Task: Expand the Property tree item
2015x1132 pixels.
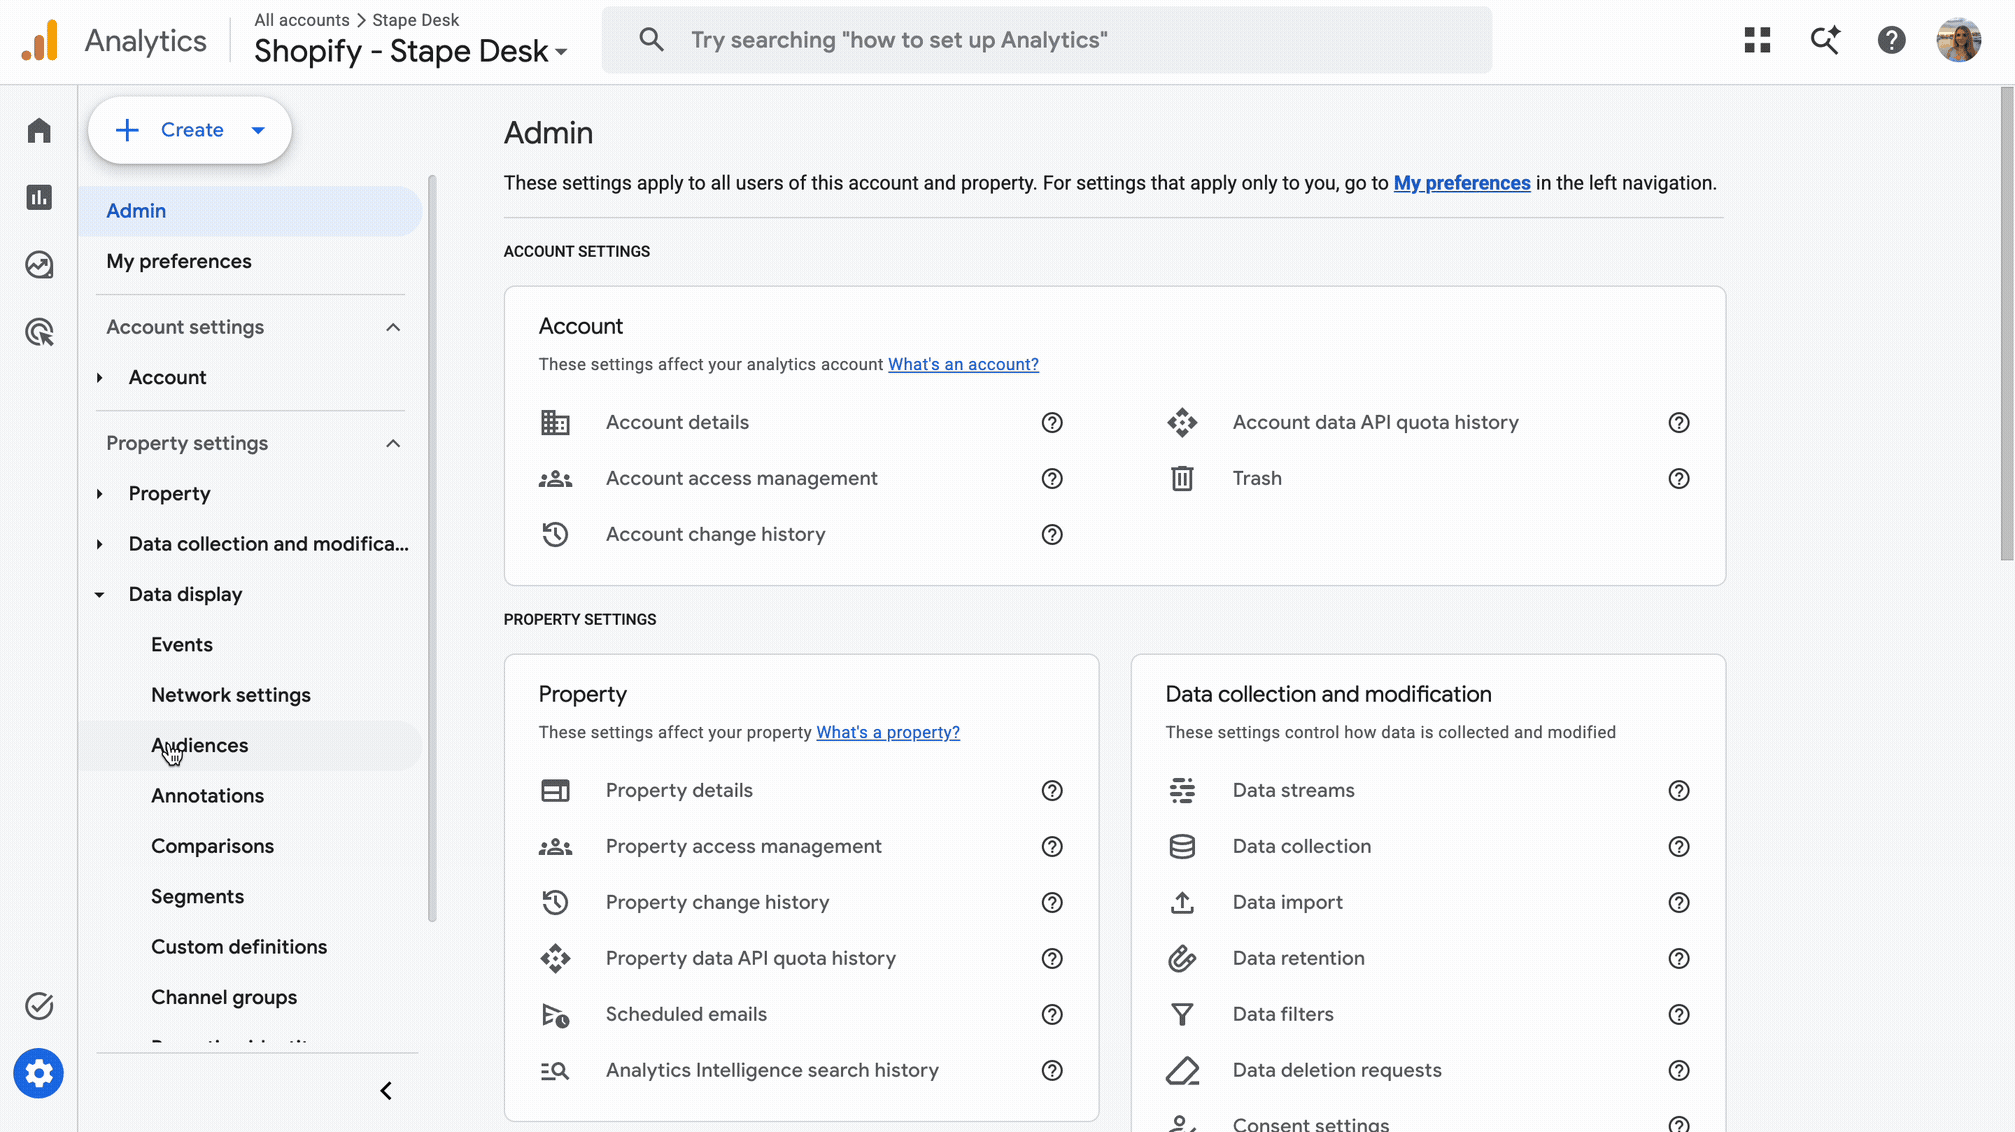Action: tap(99, 494)
